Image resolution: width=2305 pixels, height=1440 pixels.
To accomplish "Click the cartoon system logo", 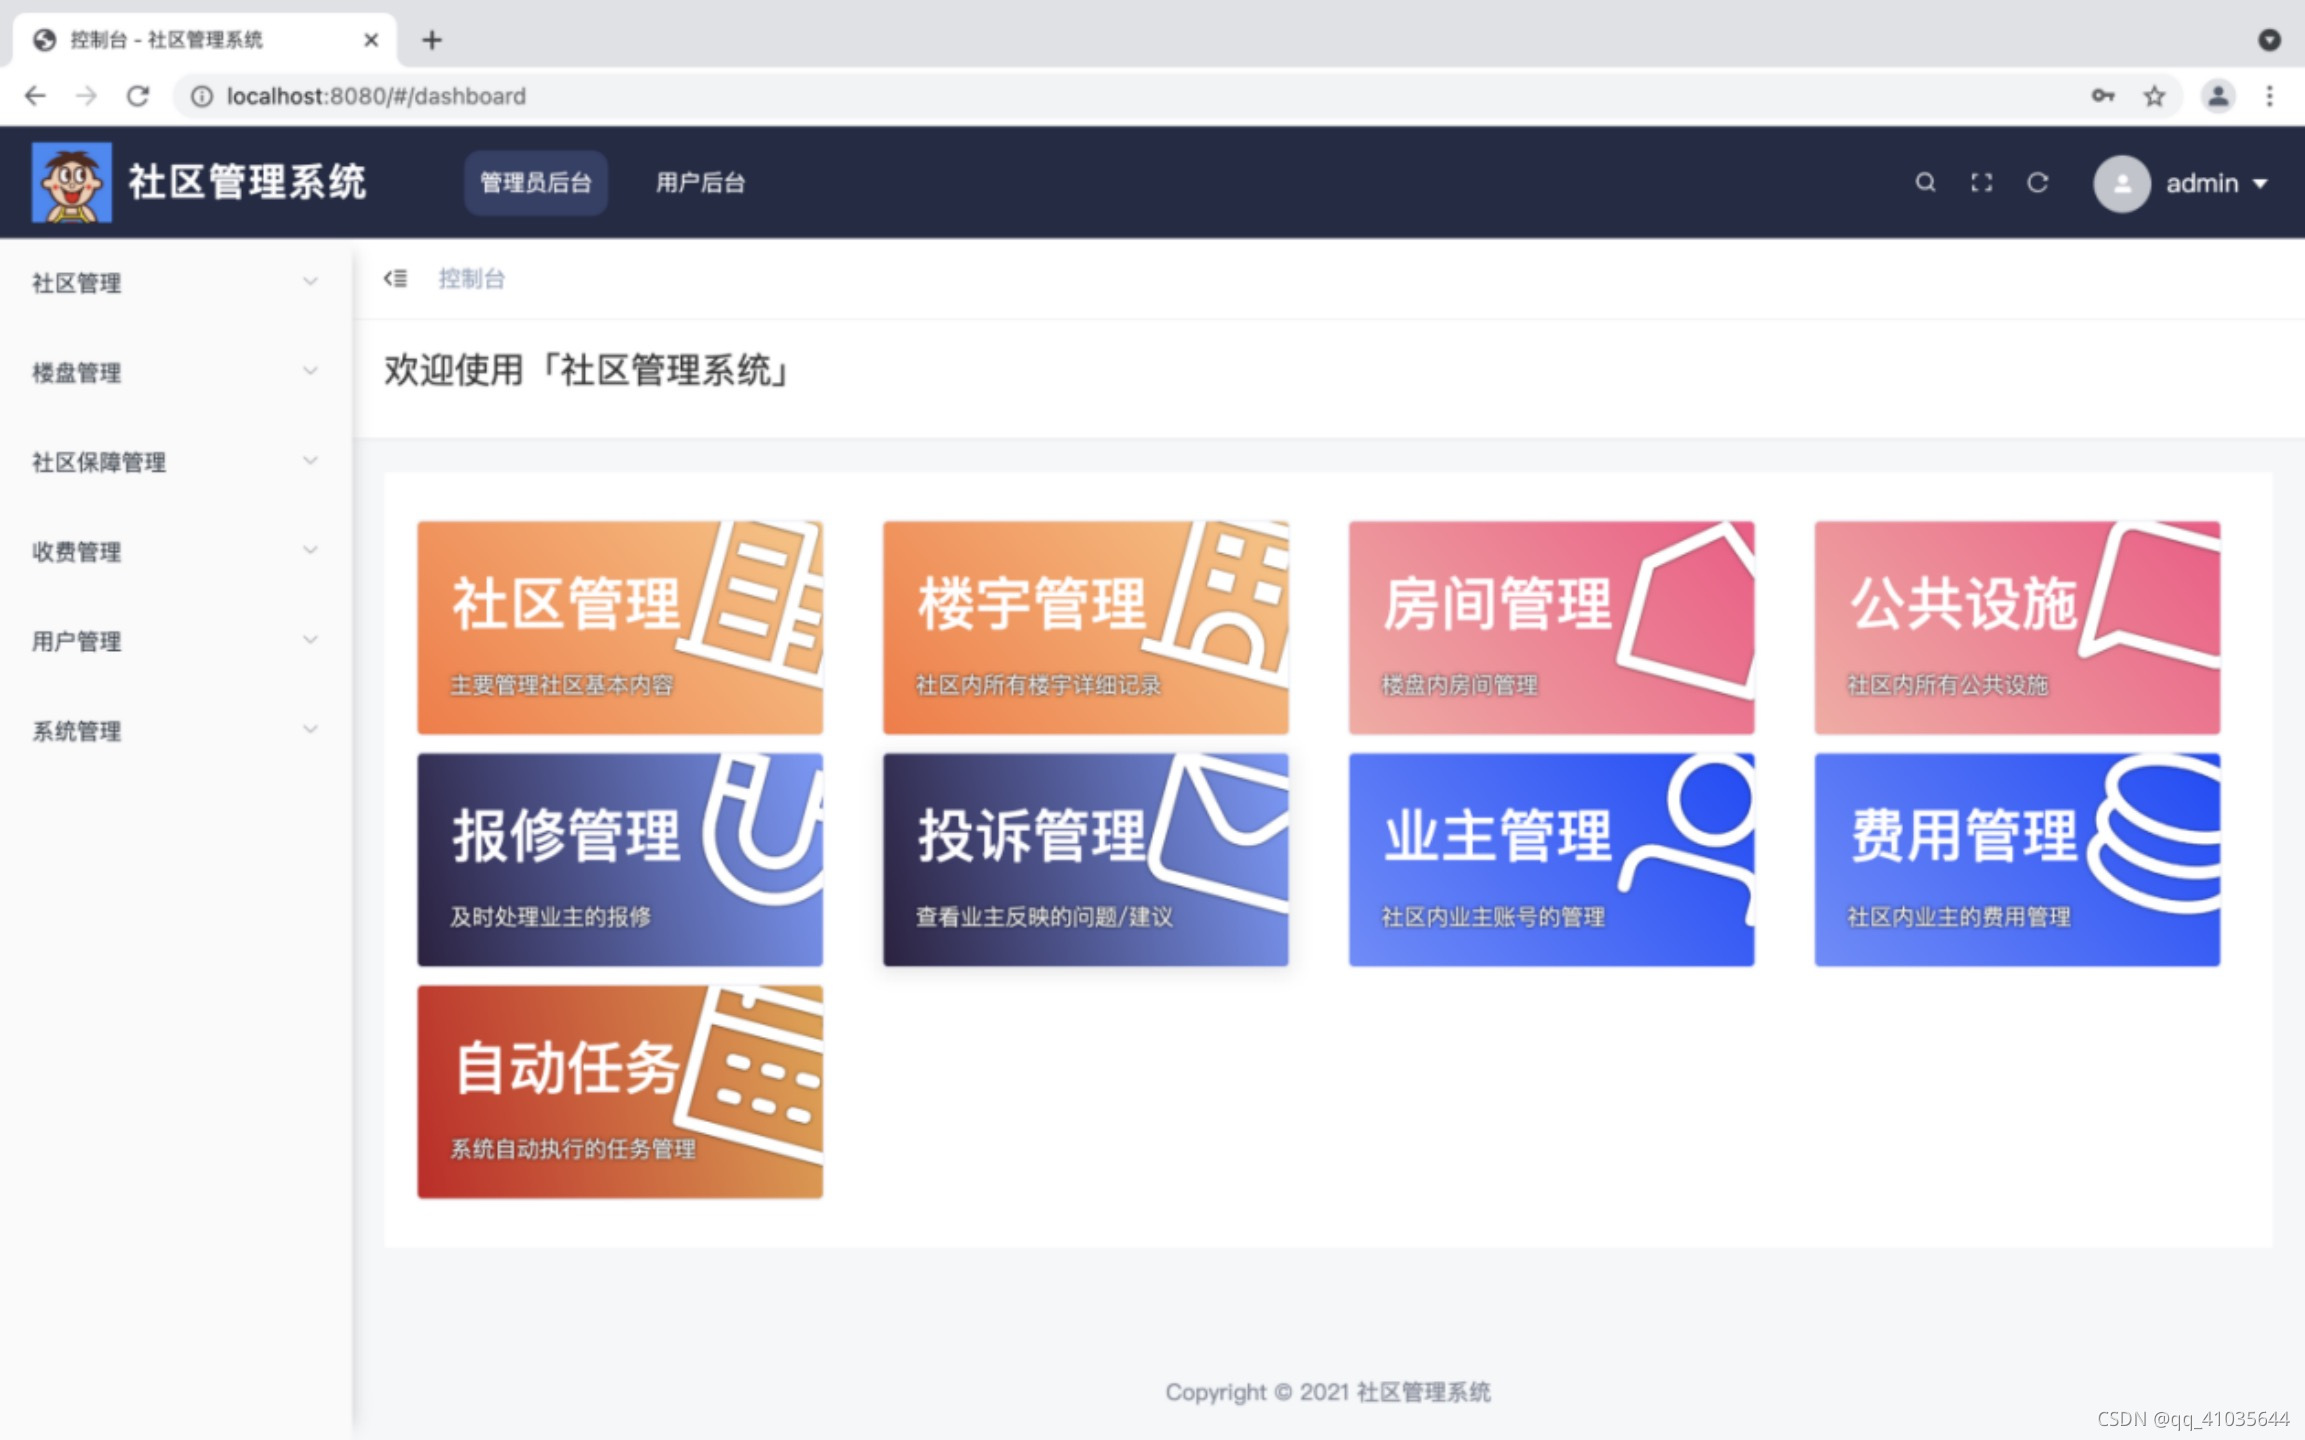I will tap(71, 182).
